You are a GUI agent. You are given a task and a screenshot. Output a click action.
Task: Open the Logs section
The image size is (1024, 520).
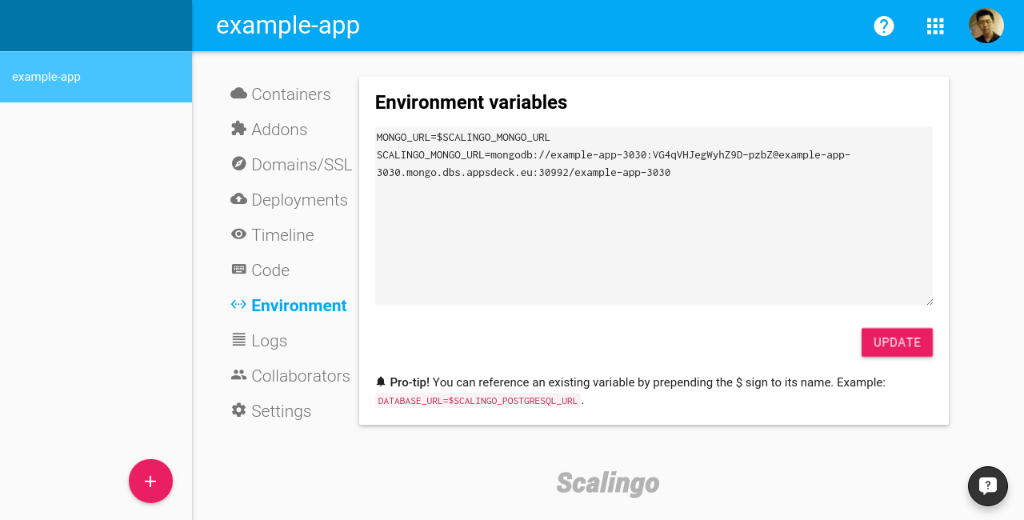pos(269,340)
